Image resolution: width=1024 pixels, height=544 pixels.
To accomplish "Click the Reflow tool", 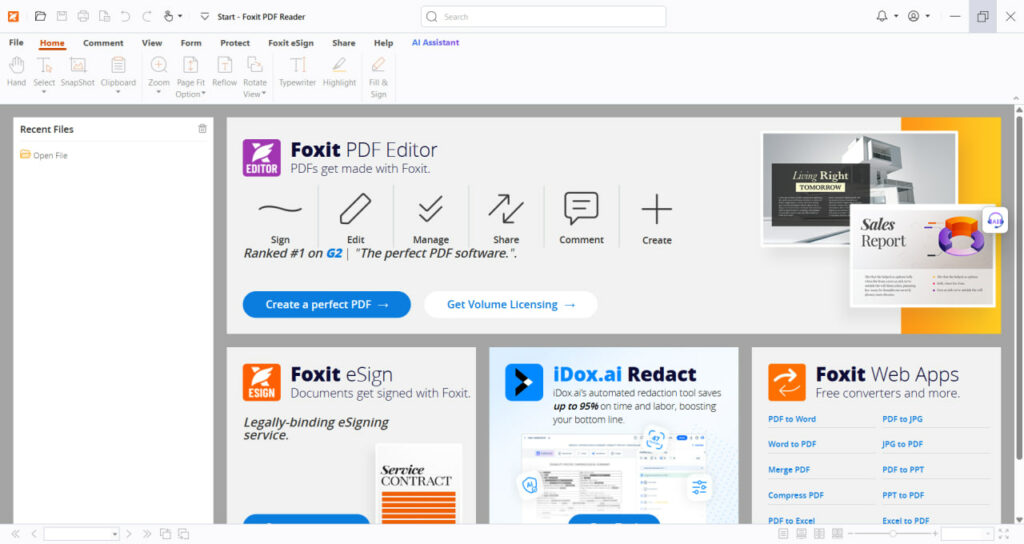I will point(224,72).
